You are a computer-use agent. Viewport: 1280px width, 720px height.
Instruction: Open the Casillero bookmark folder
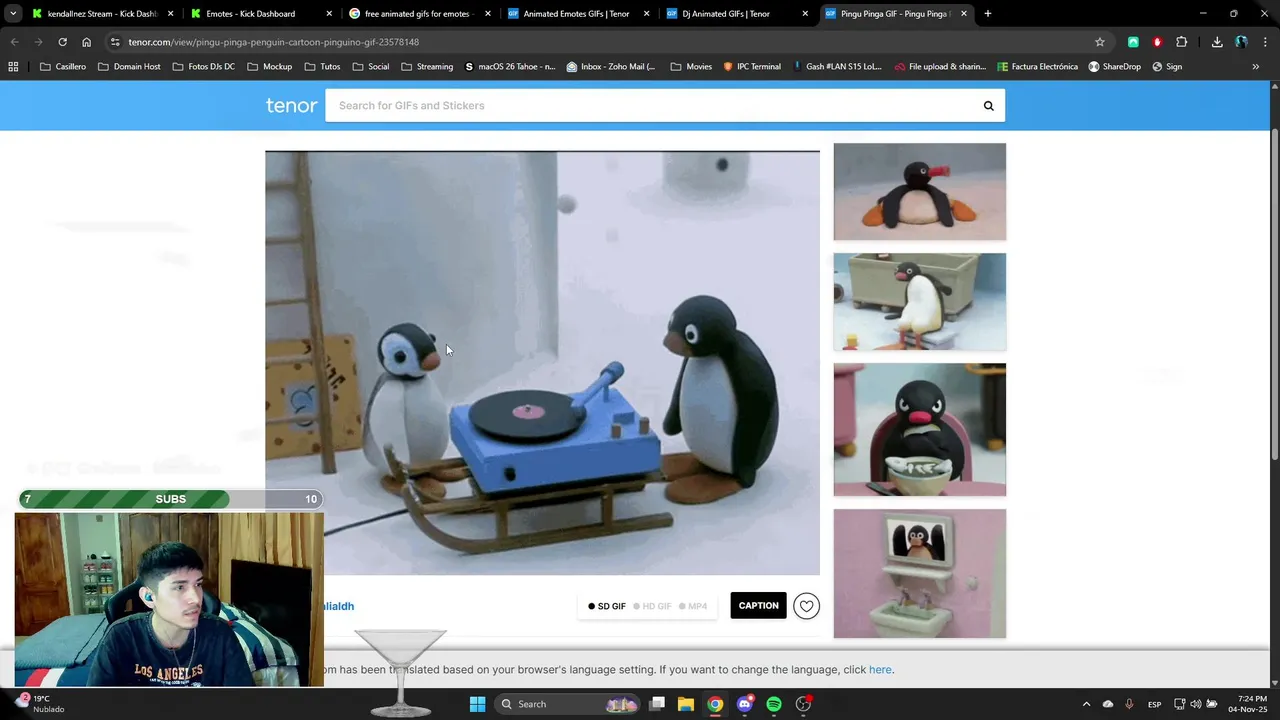[63, 66]
